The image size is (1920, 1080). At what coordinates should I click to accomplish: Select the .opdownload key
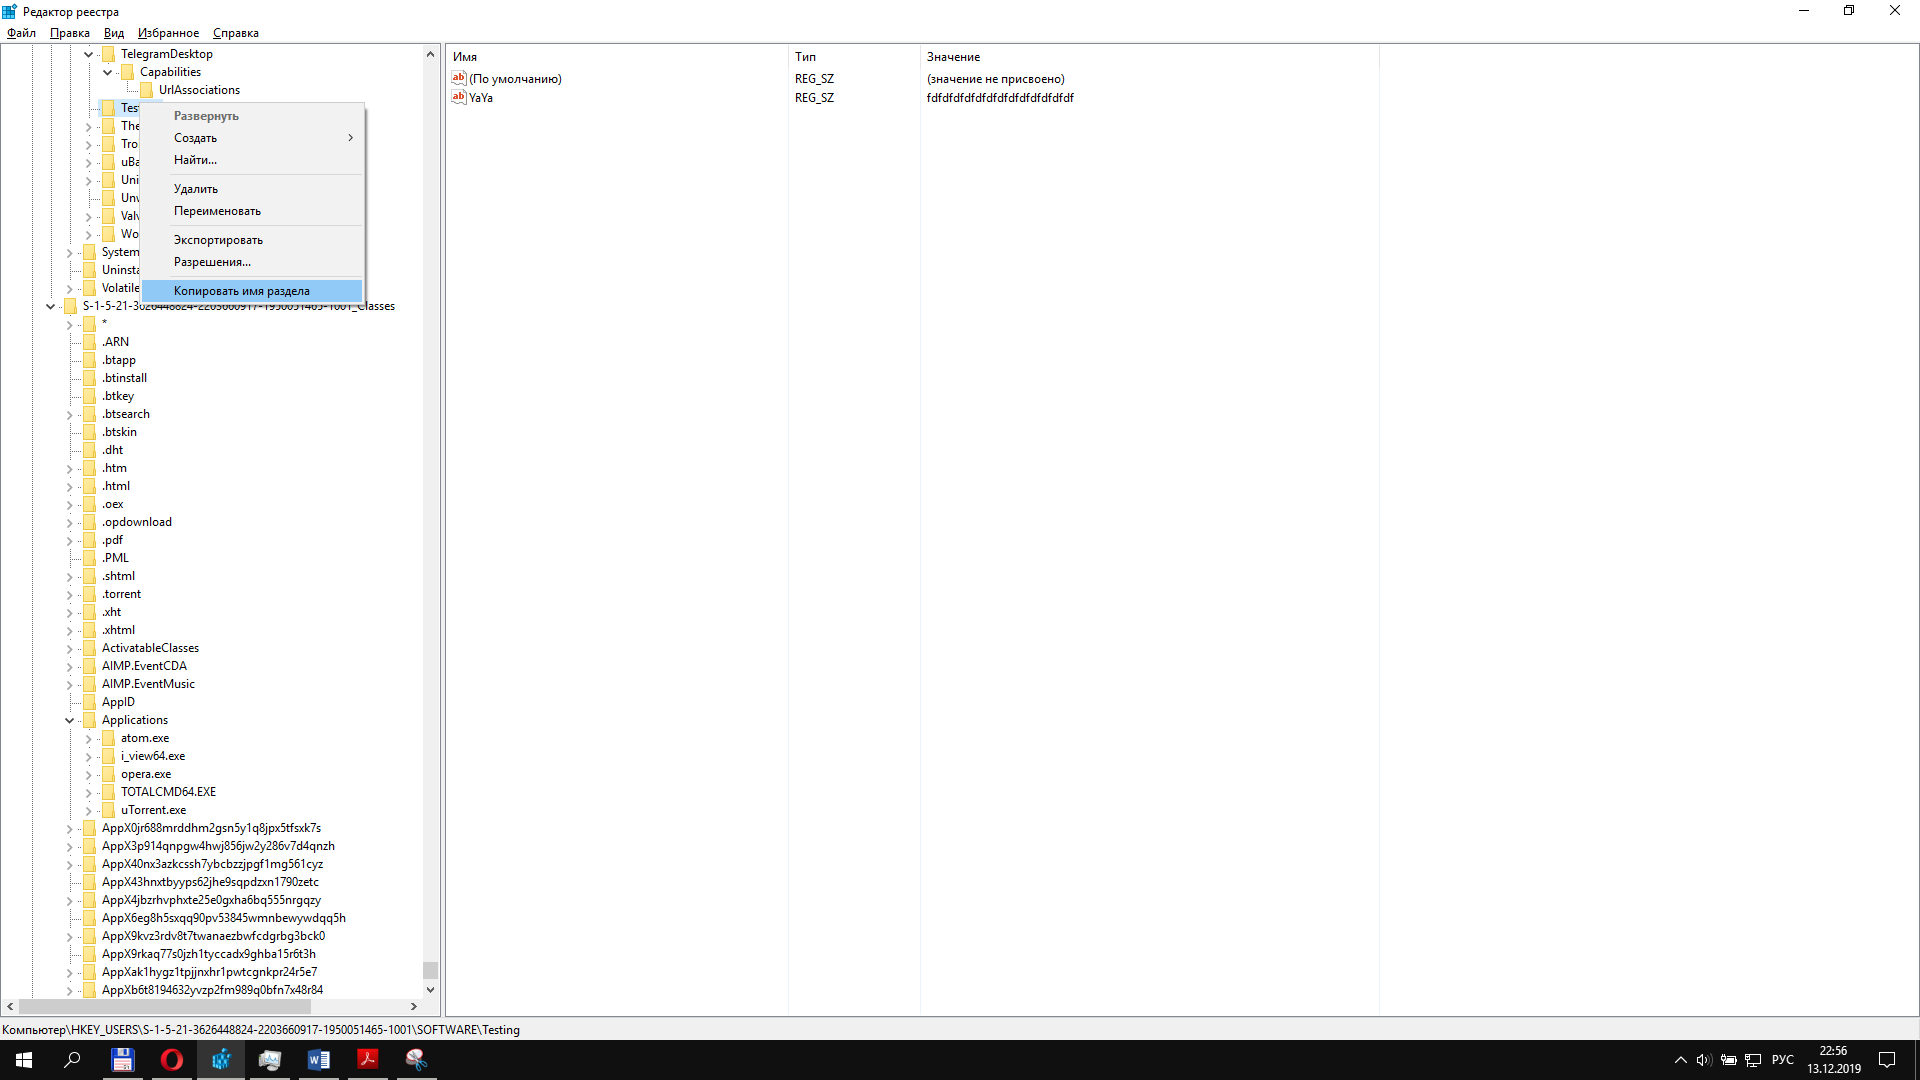(x=136, y=522)
